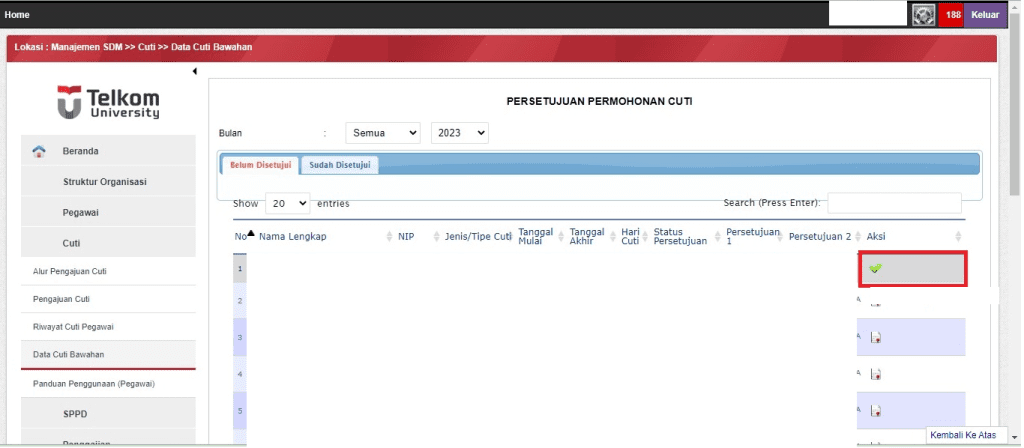Viewport: 1024px width, 448px height.
Task: Open the SPPD sidebar menu
Action: pyautogui.click(x=108, y=414)
